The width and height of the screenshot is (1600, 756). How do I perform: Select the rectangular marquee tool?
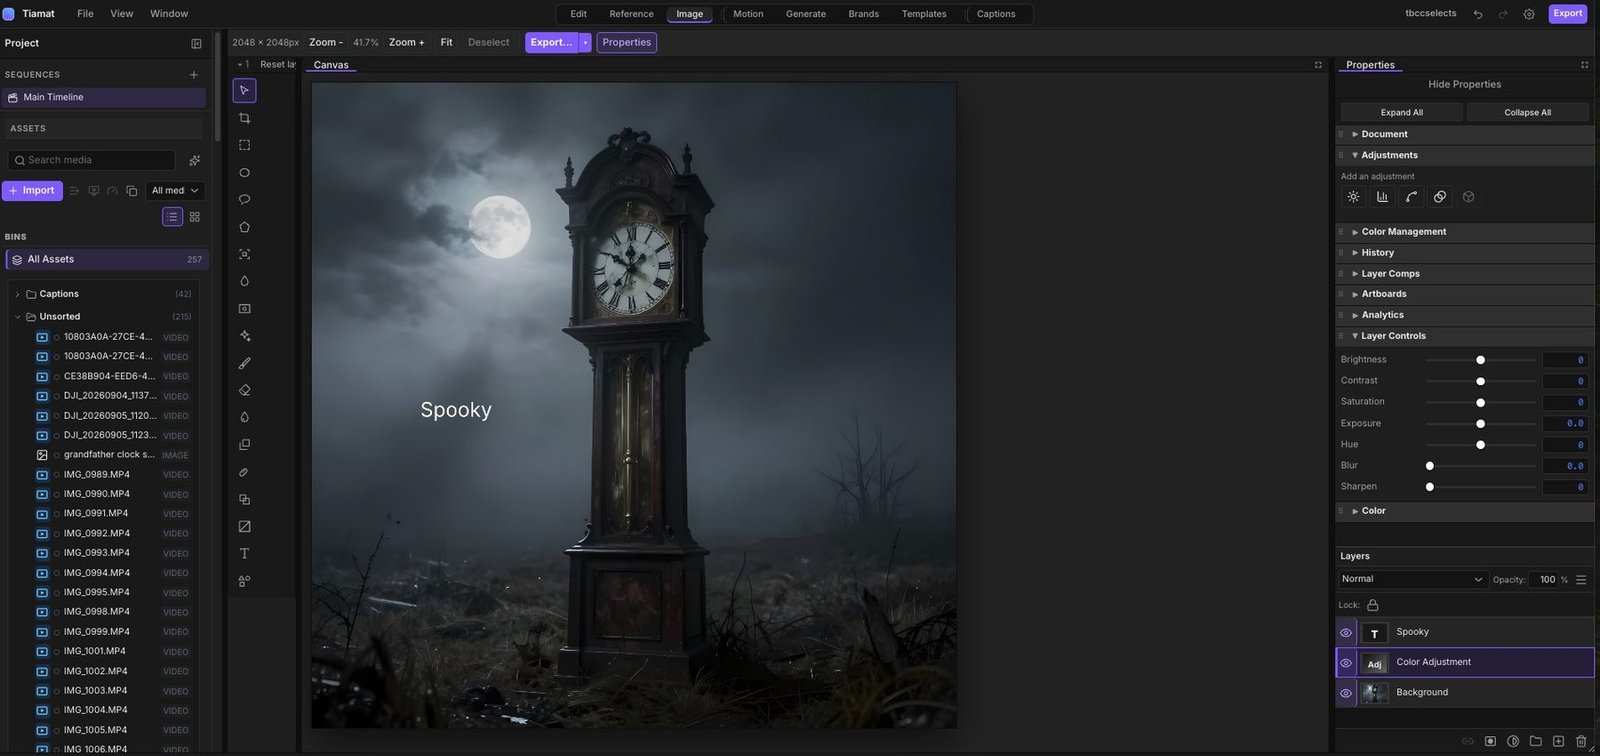point(244,145)
